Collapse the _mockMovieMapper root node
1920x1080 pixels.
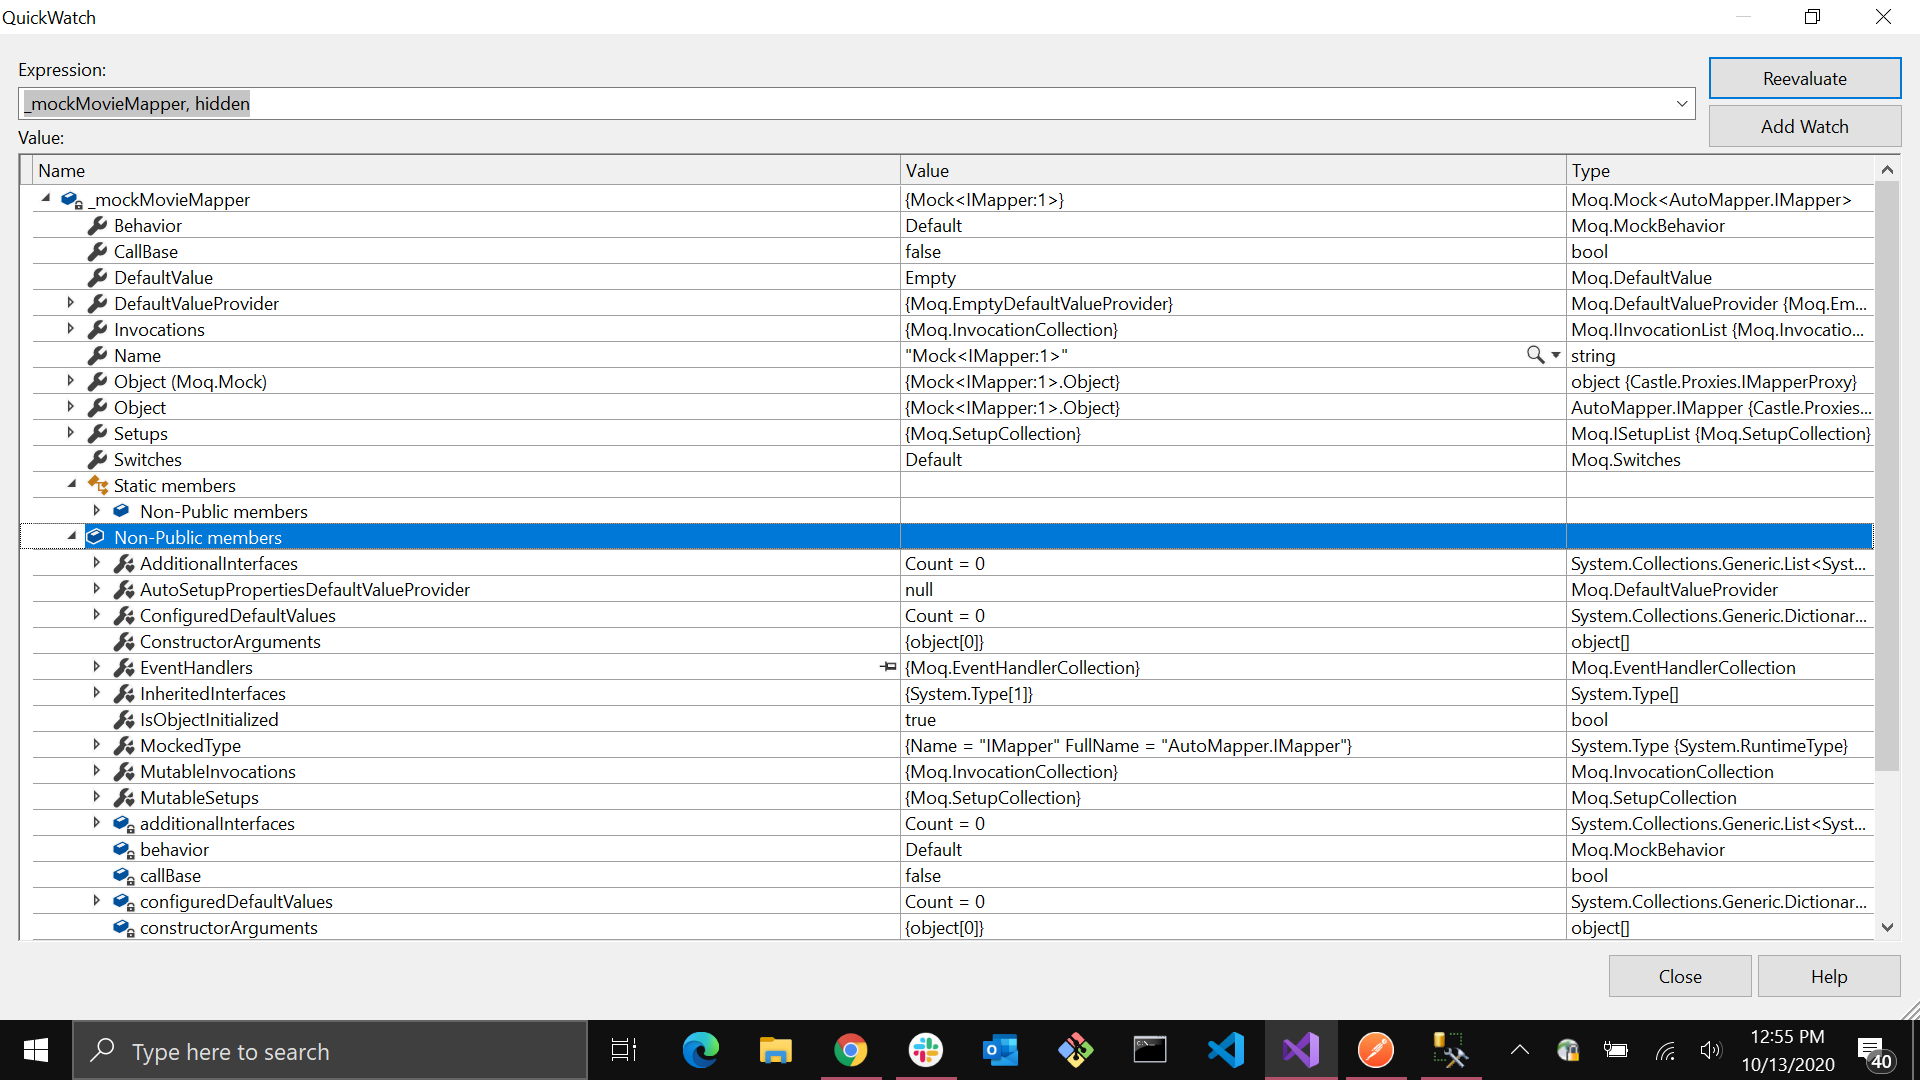(46, 199)
